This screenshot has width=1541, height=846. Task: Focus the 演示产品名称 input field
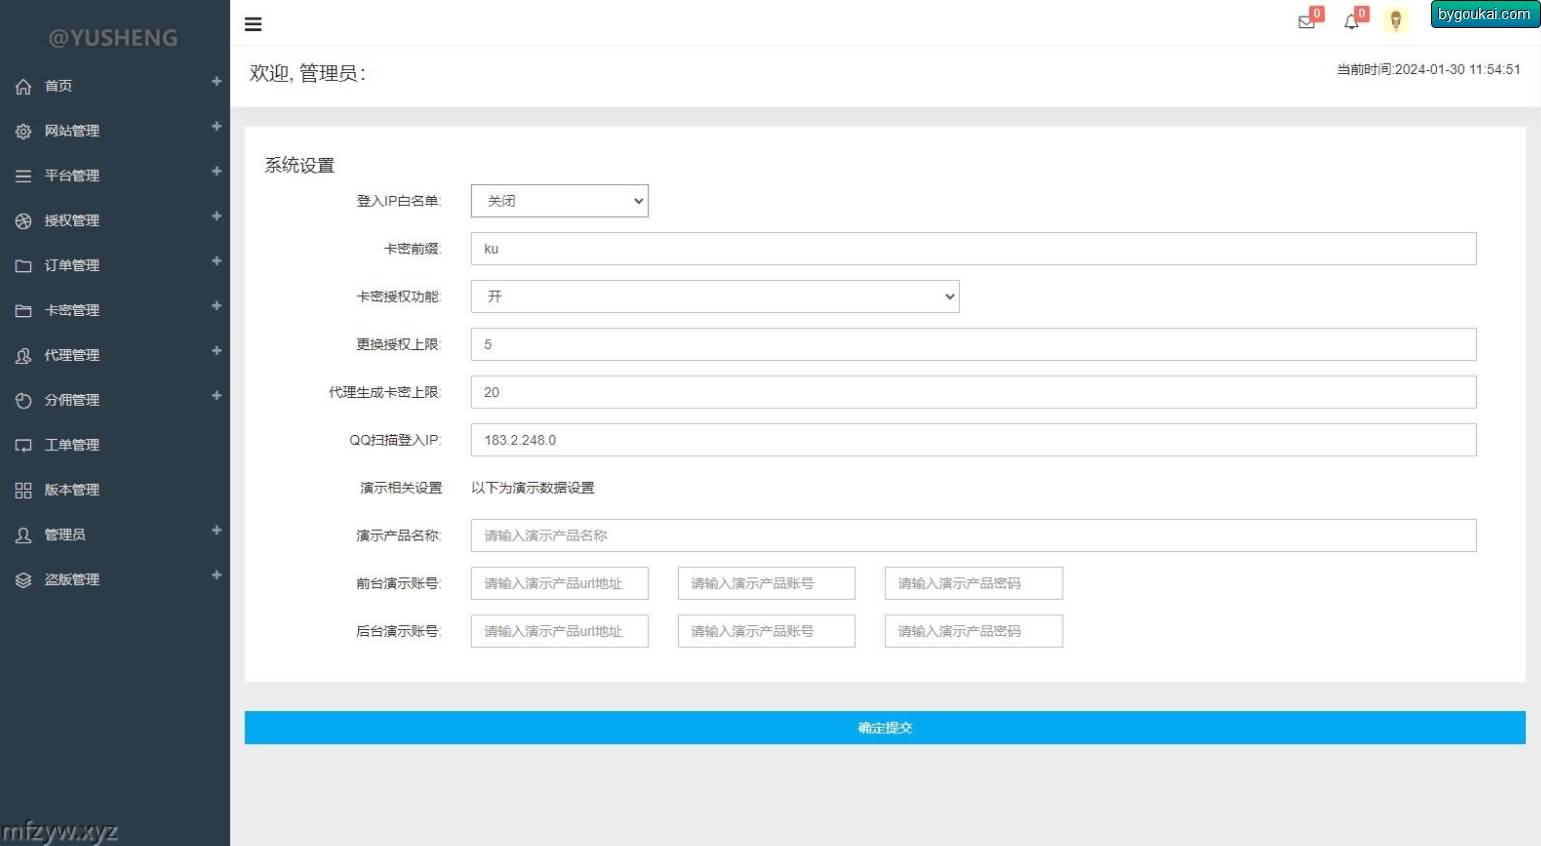pyautogui.click(x=973, y=536)
